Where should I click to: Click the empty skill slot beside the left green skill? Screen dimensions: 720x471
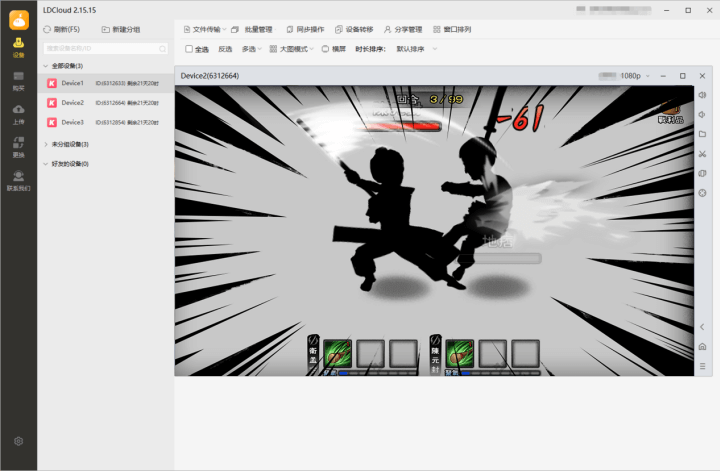coord(371,353)
